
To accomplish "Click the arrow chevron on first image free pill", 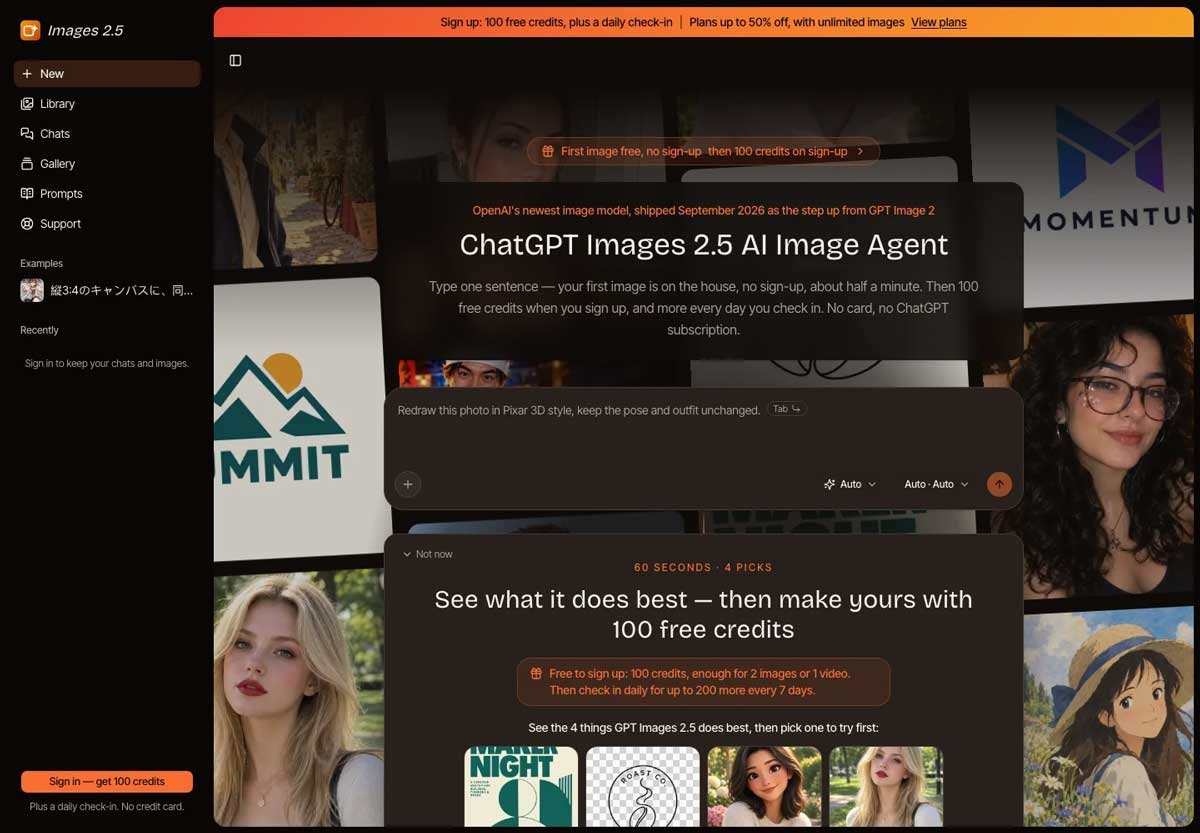I will click(860, 151).
